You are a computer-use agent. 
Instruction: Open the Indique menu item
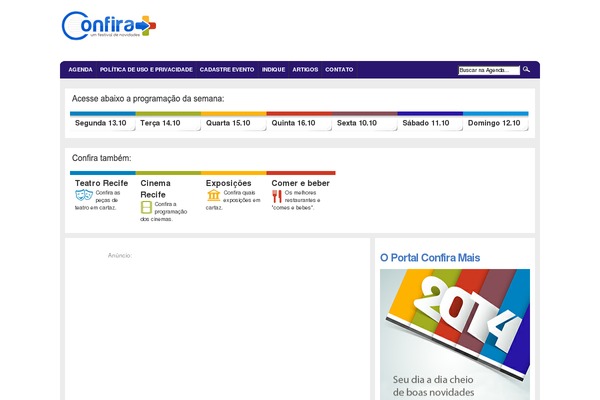(273, 70)
